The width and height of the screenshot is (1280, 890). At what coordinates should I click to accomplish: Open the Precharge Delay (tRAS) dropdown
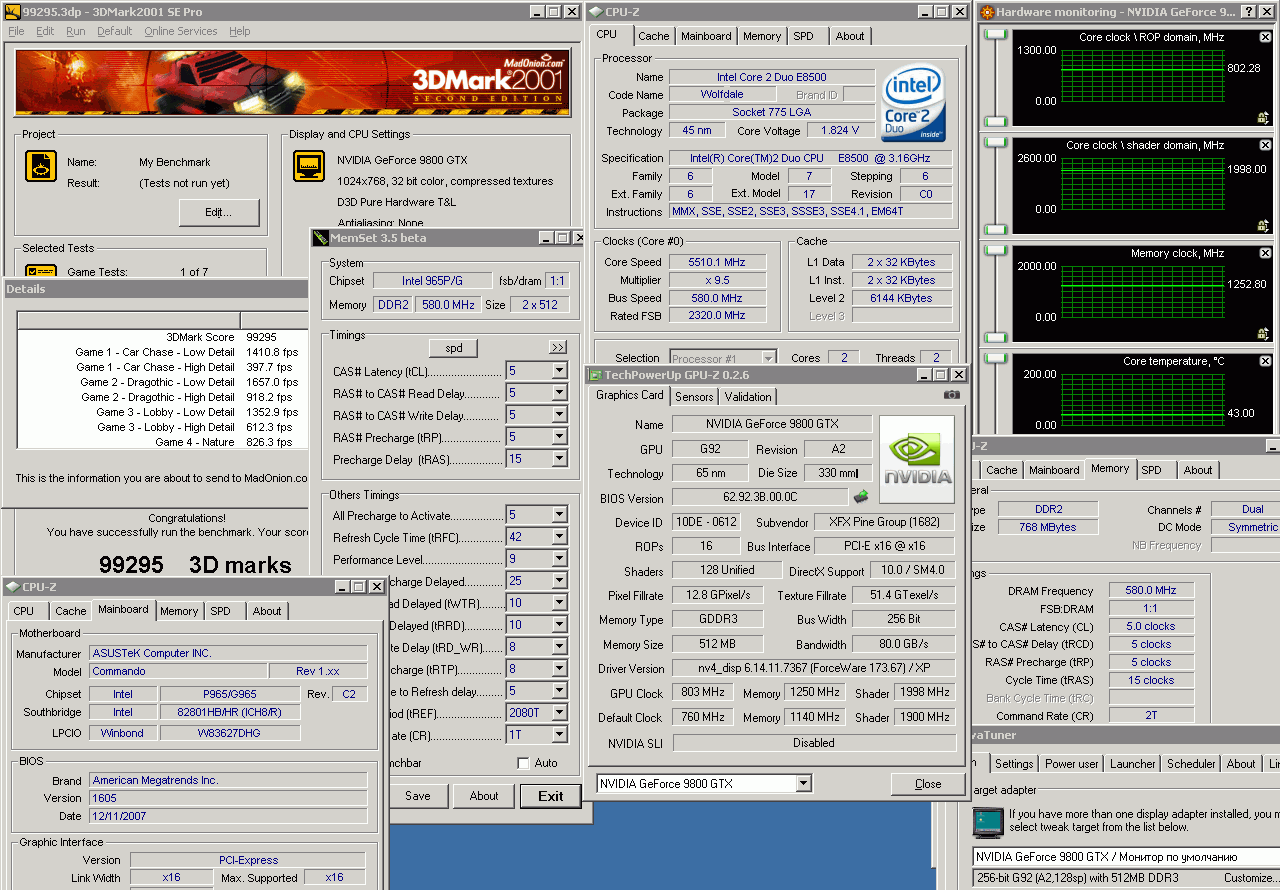click(x=559, y=459)
